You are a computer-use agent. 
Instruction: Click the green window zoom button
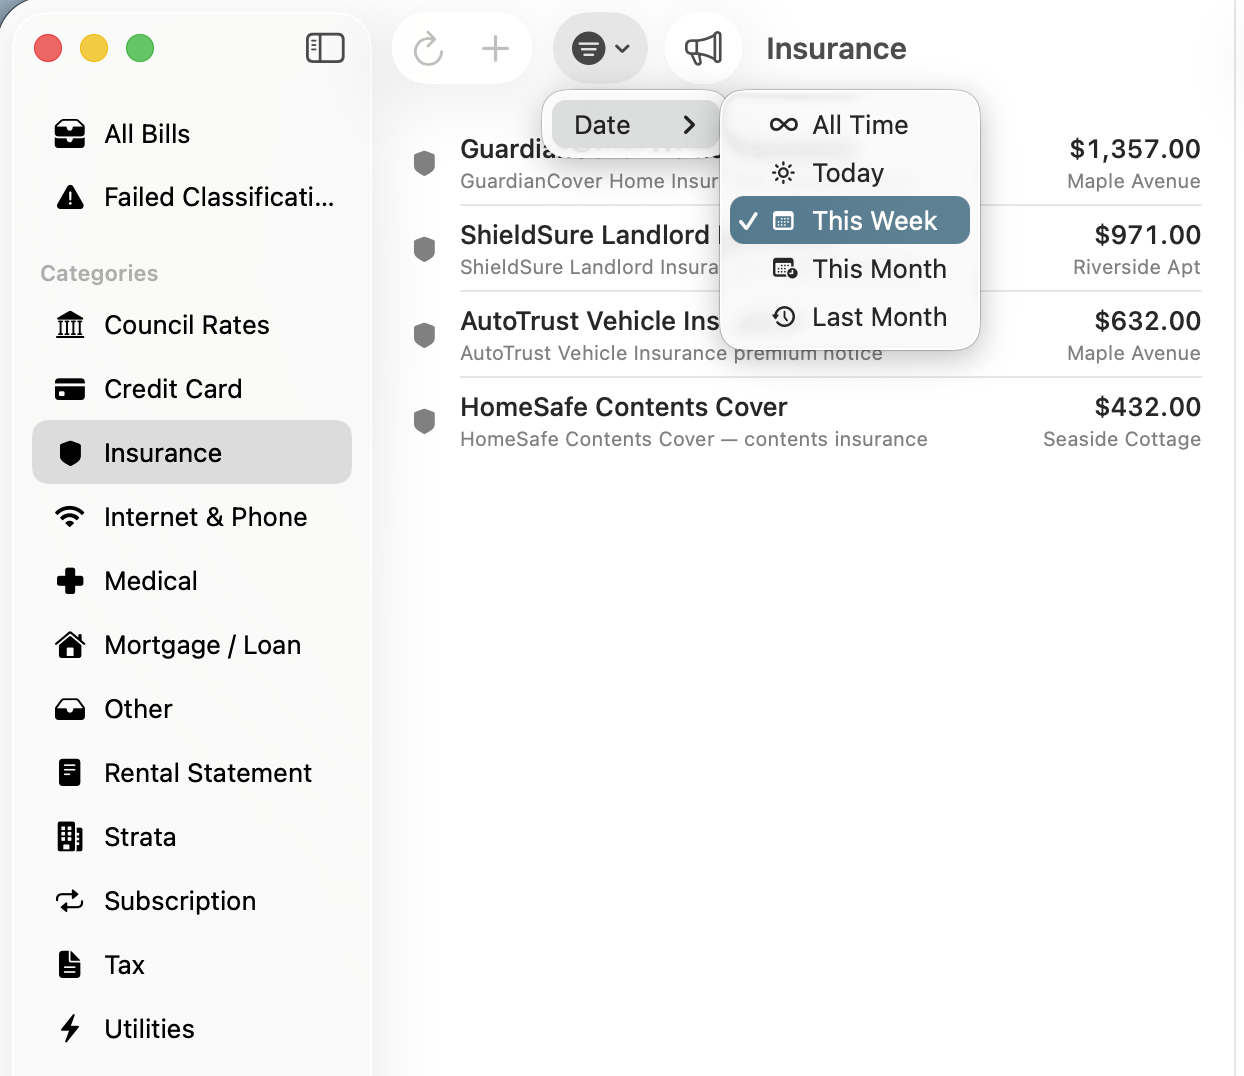point(140,48)
